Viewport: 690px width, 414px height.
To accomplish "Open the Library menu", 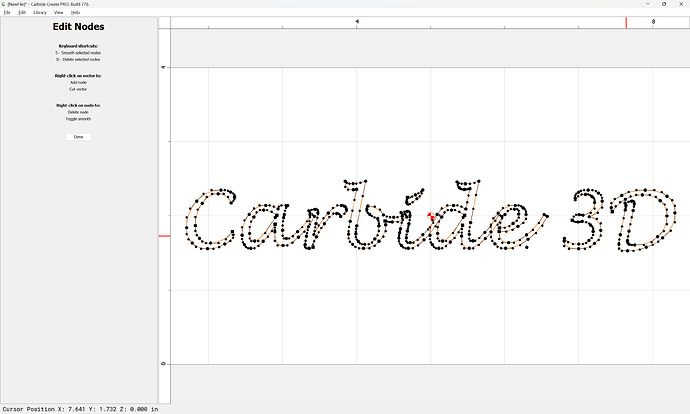I will tap(40, 12).
